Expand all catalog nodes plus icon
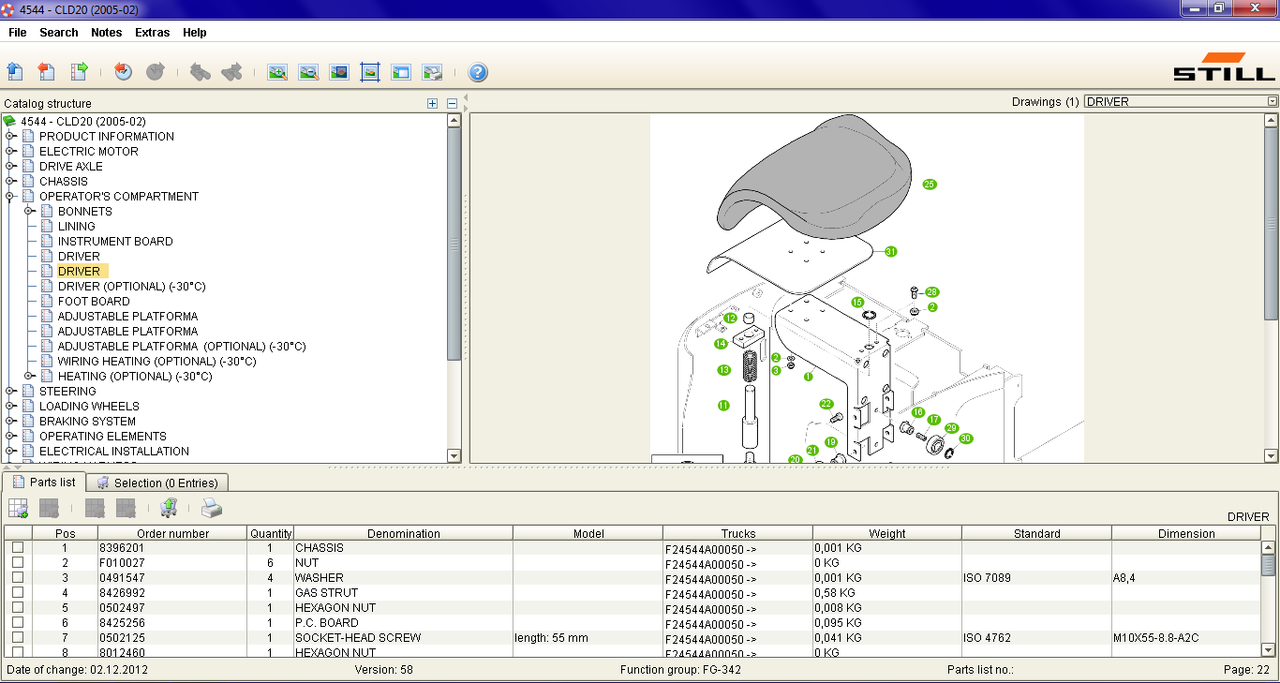The height and width of the screenshot is (683, 1280). 432,103
